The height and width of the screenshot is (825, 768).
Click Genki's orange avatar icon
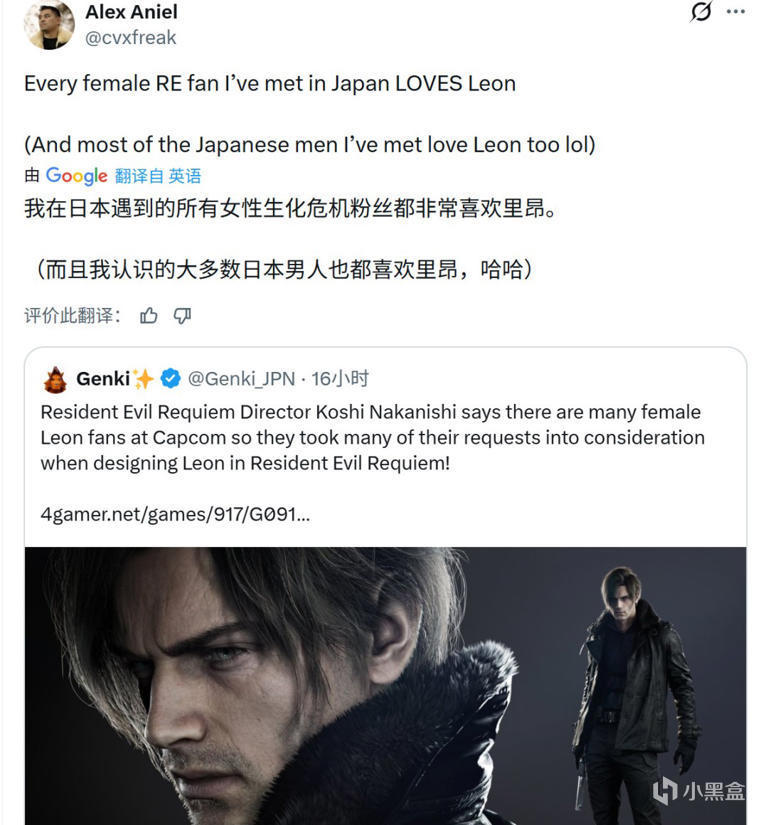pyautogui.click(x=55, y=380)
